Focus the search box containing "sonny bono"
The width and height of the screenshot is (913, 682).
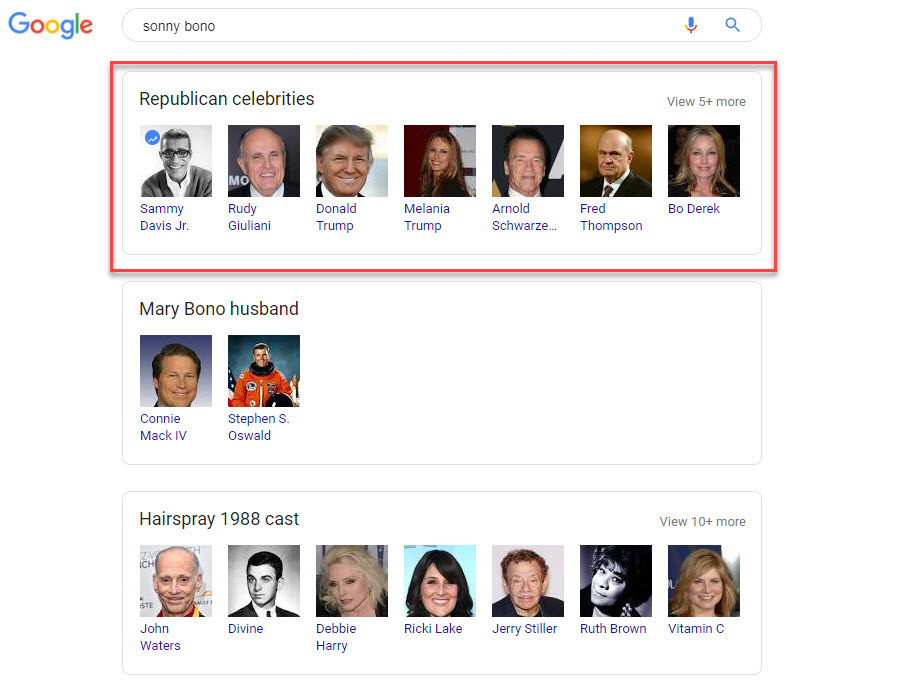point(400,26)
